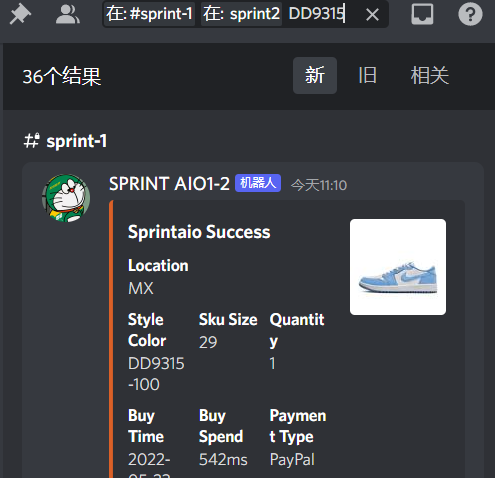The image size is (495, 478).
Task: Click the 'Buy Spend' field label
Action: point(221,426)
